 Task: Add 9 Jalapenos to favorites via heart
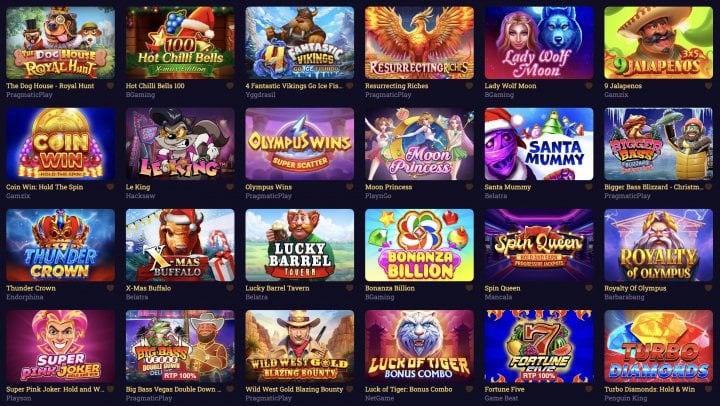(709, 86)
